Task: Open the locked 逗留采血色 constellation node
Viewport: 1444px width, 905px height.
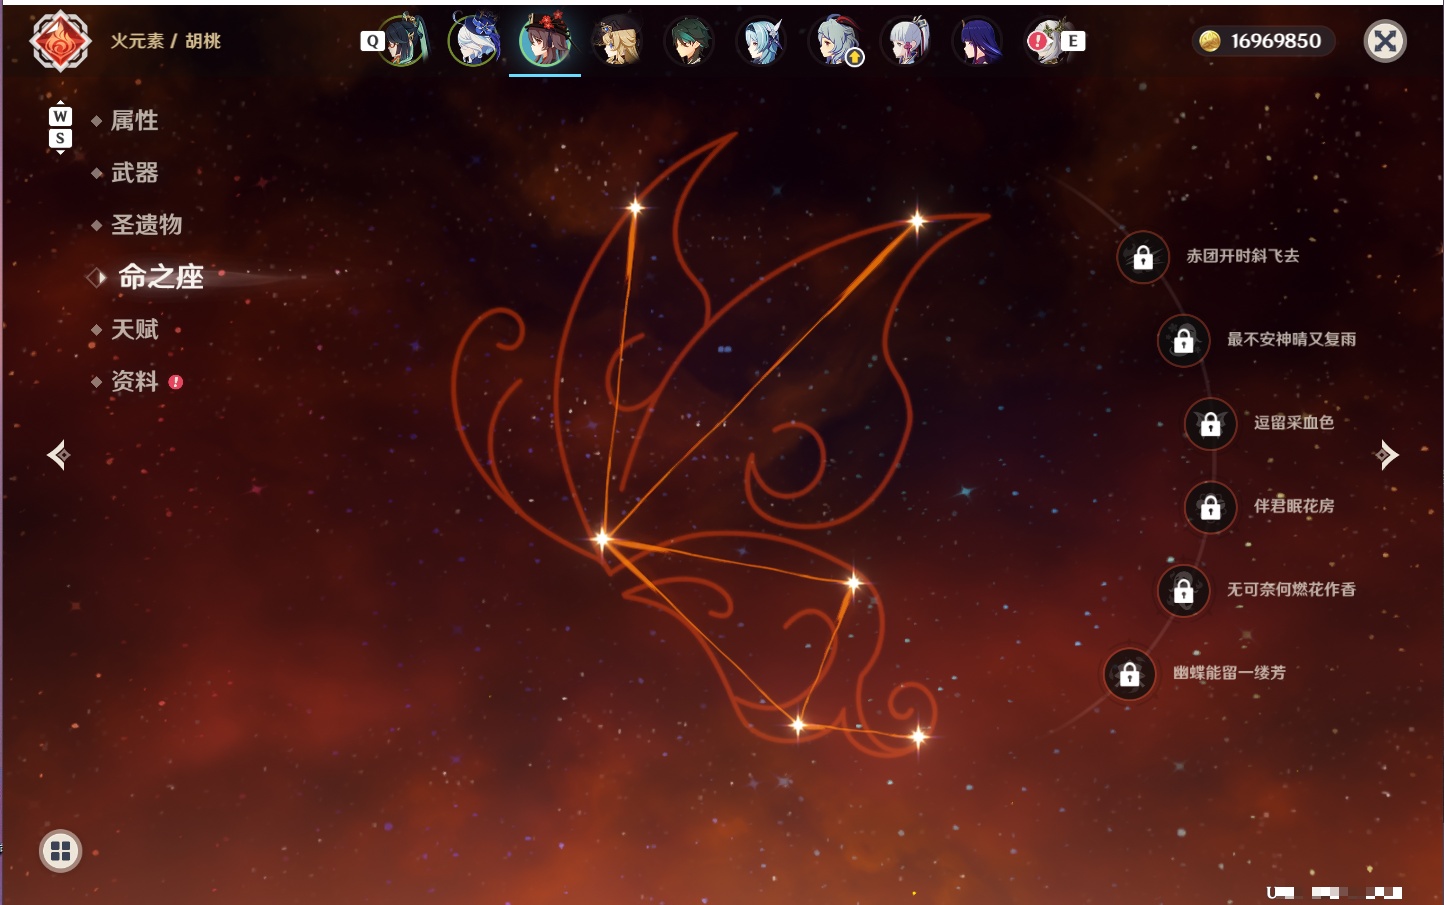Action: pos(1210,423)
